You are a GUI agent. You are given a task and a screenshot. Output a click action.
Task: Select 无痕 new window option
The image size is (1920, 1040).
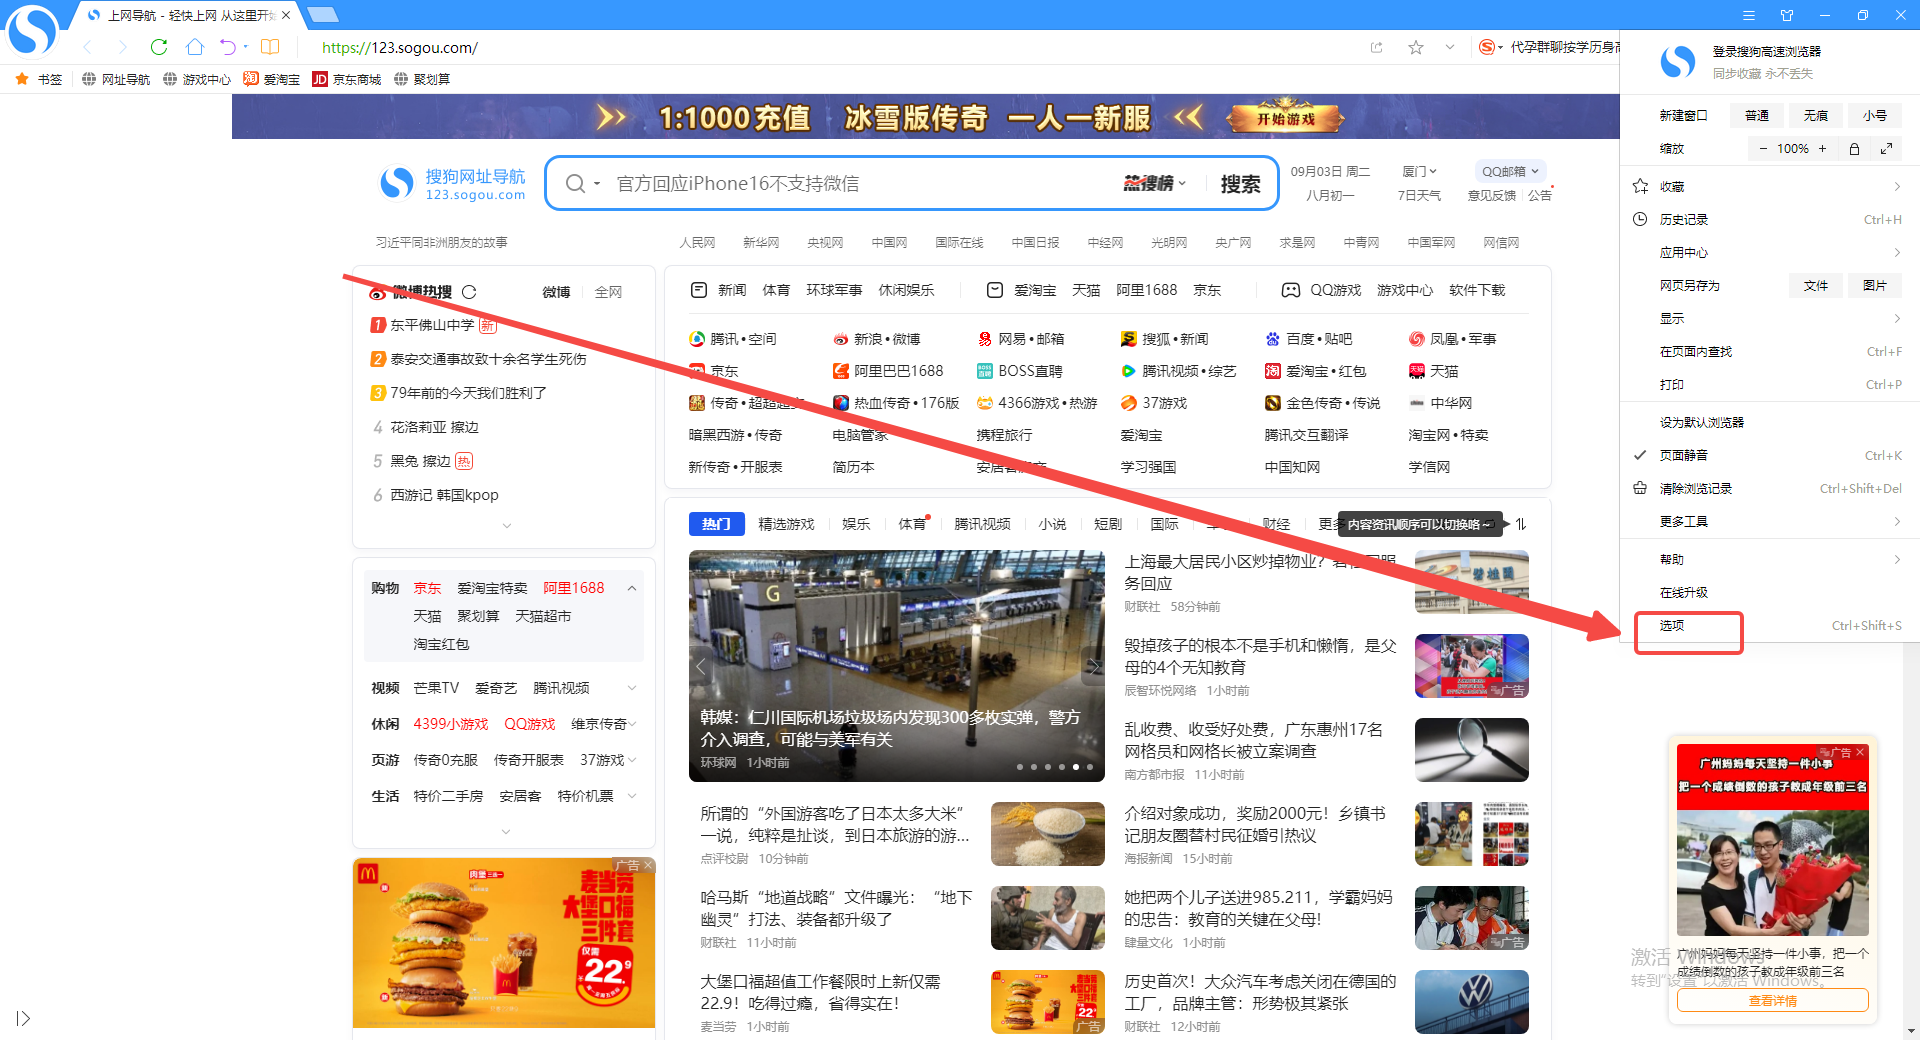1816,115
